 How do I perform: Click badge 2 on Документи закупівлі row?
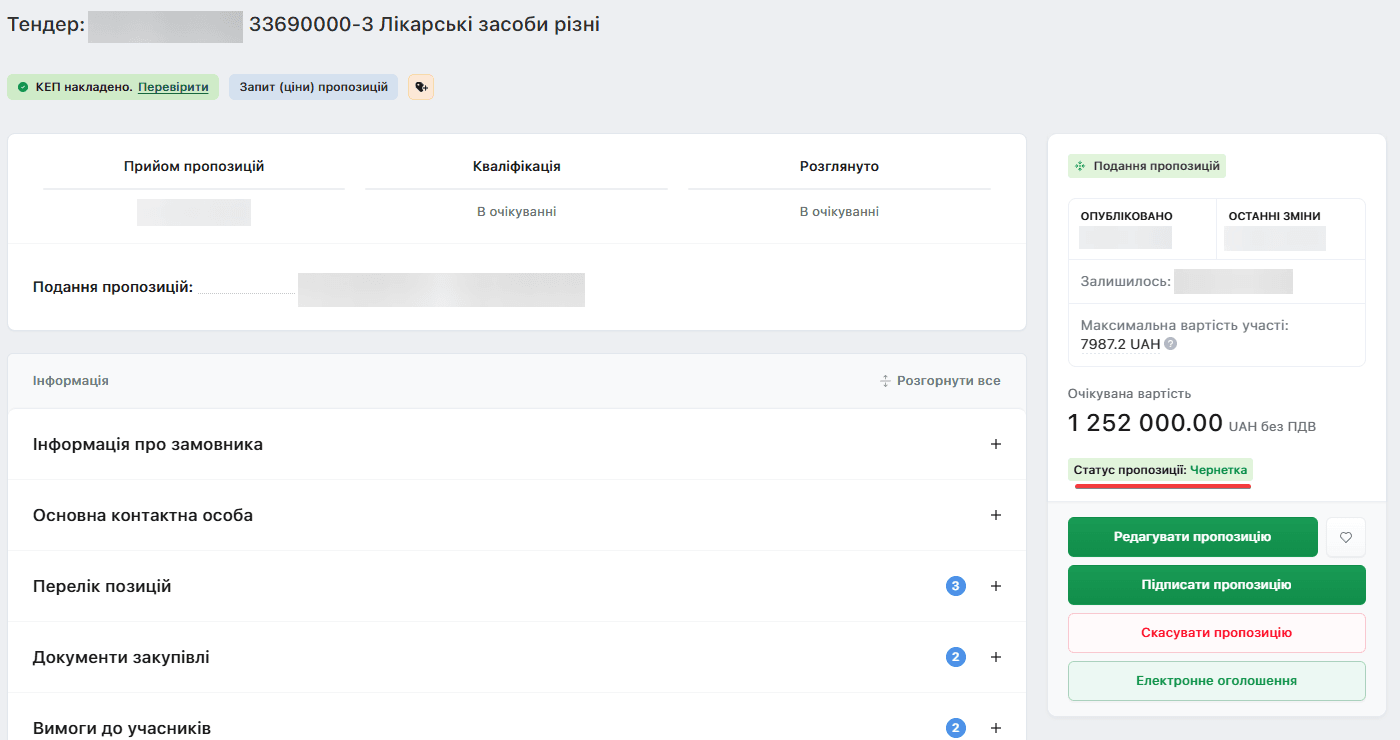[956, 657]
